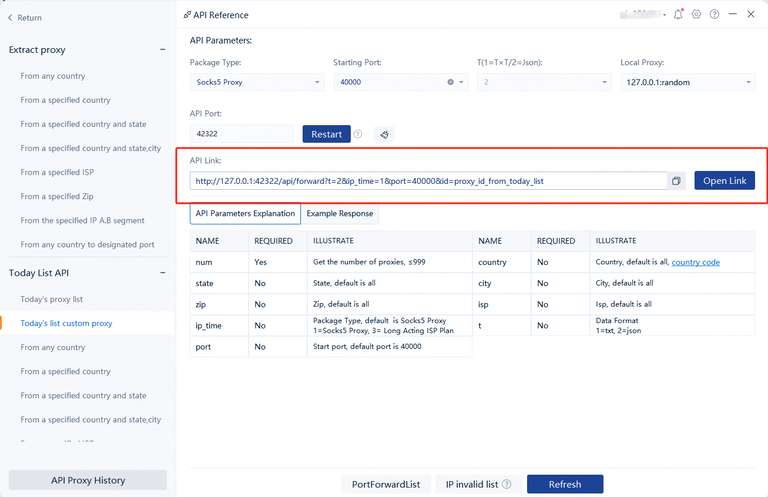Click the help icon next to Restart
Screen dimensions: 768x497
(x=358, y=134)
